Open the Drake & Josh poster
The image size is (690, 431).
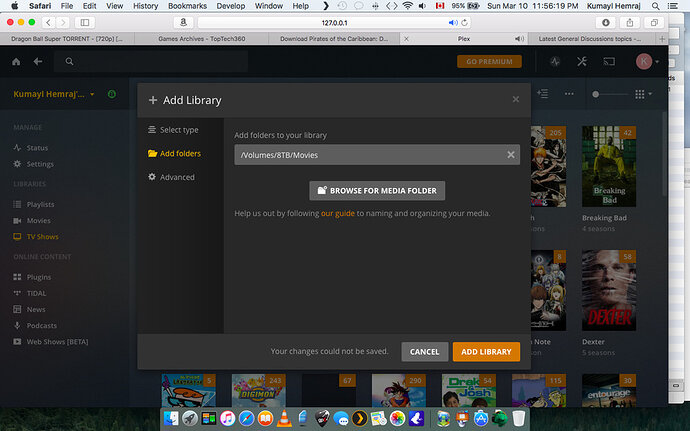tap(469, 390)
